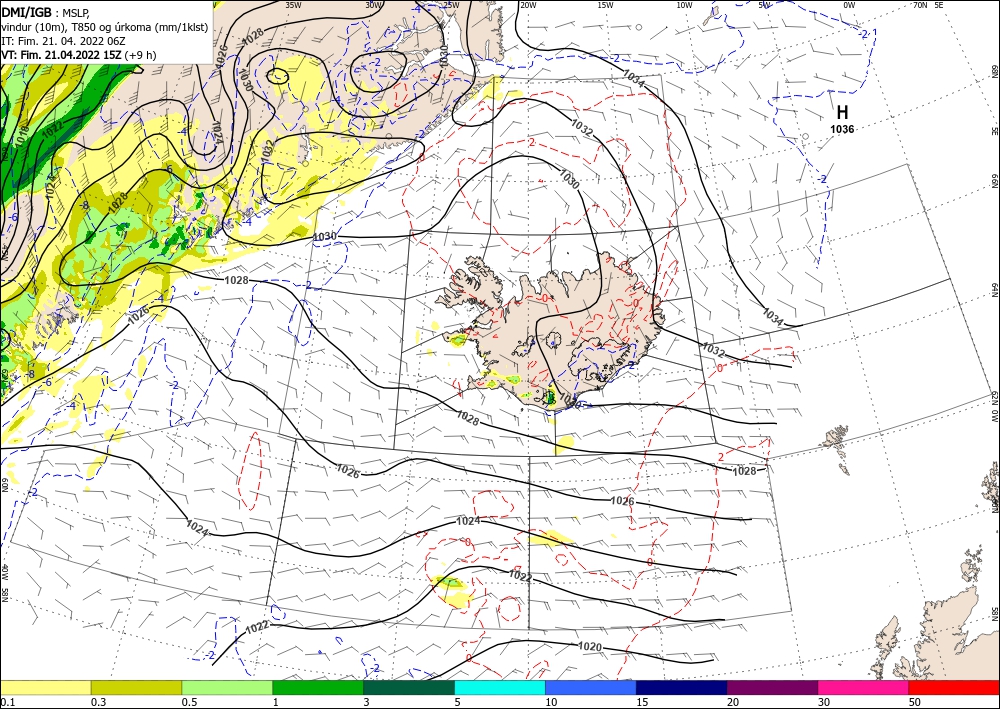Click the legend value "20"
This screenshot has width=1000, height=709.
(x=733, y=702)
